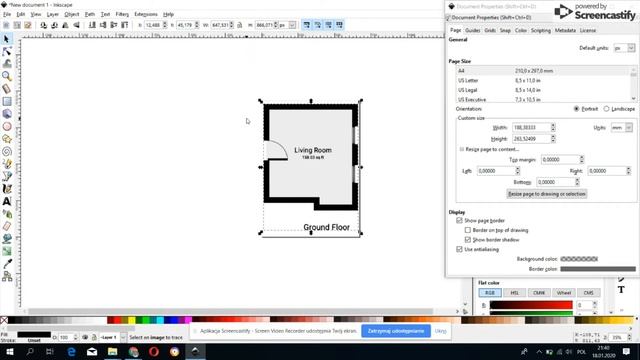Select Wheel color mode button
Screen dimensions: 640x360
[x=564, y=293]
